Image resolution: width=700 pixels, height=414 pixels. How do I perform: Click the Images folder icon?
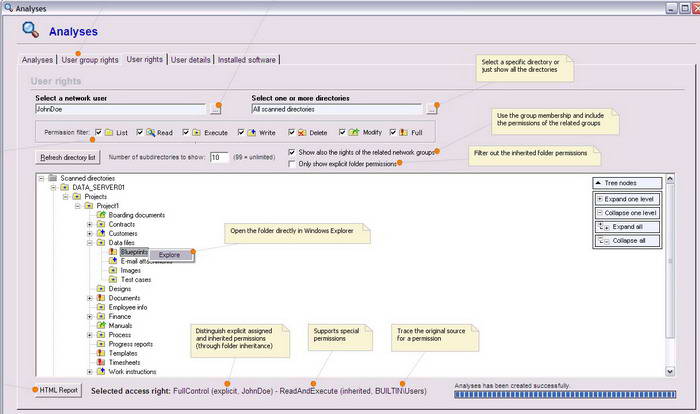(113, 270)
